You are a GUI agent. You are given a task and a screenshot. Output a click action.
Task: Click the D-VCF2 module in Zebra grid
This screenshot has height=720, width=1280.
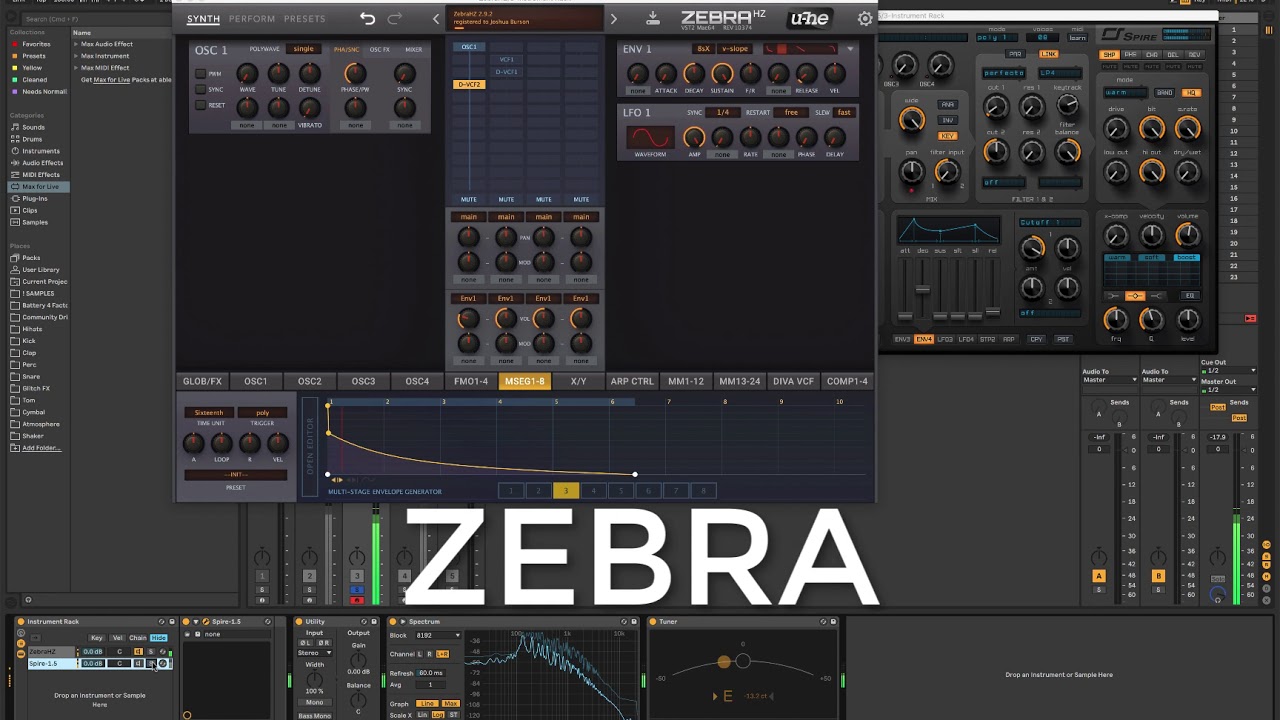coord(468,84)
